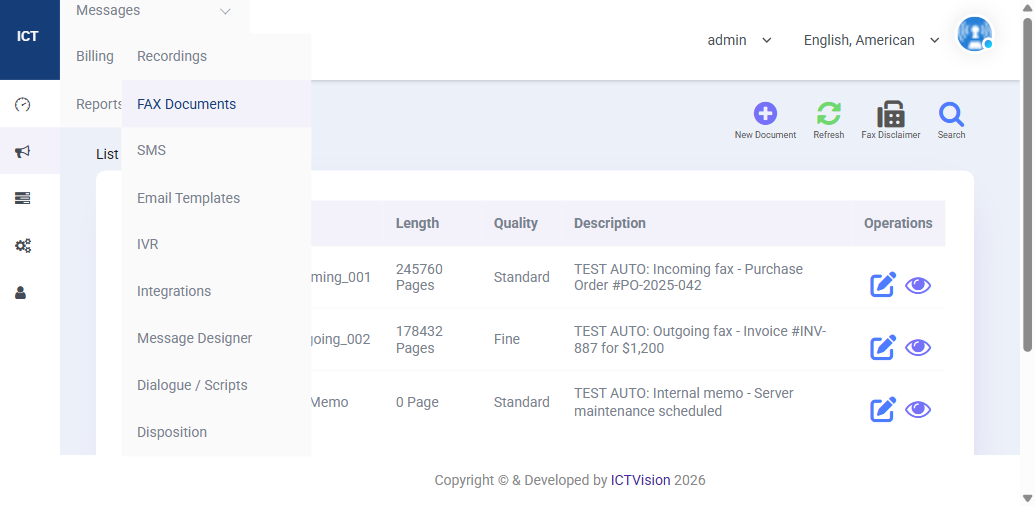Follow the ICTVision footer link

coord(640,480)
